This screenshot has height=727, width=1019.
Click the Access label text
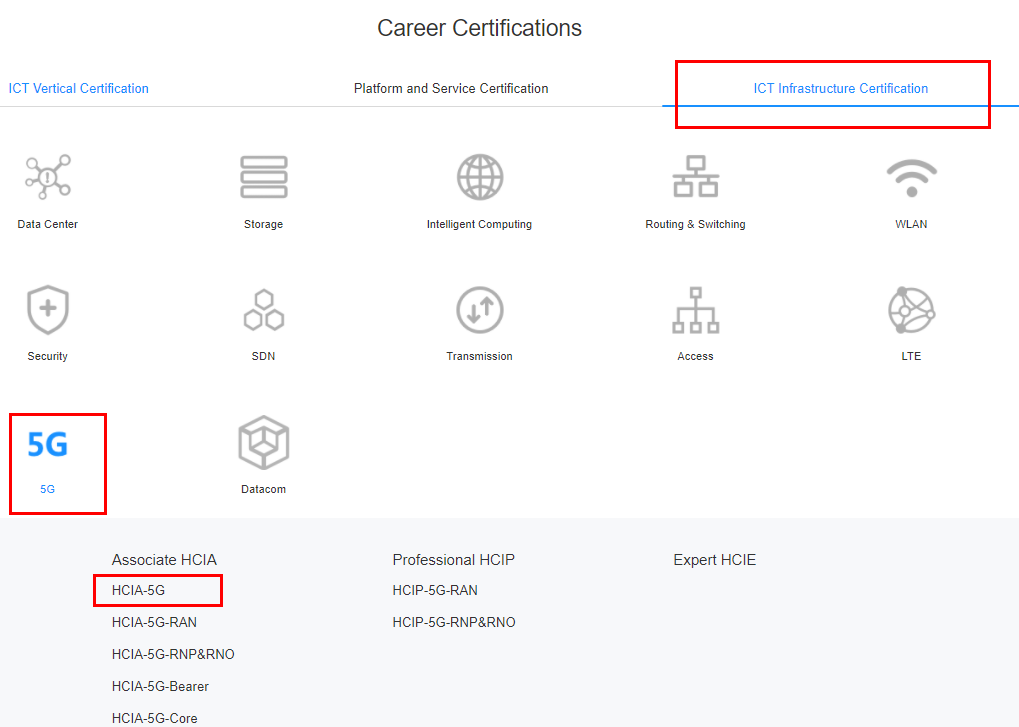click(x=695, y=356)
